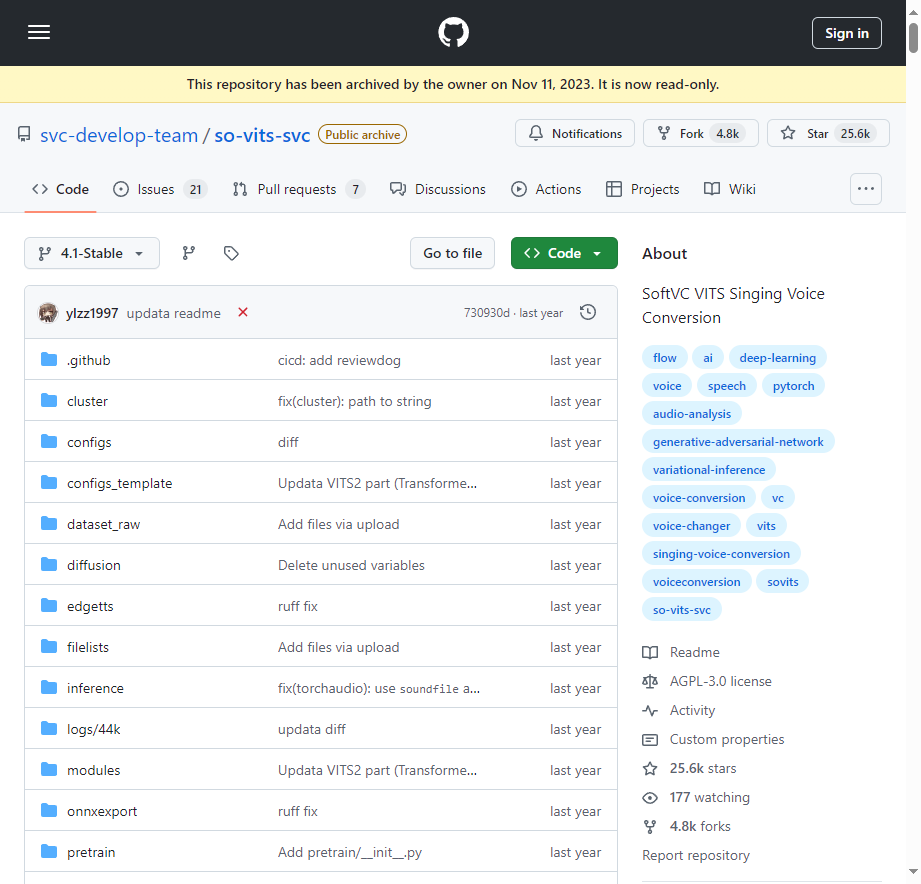Select the voice-changer topic tag

[691, 526]
